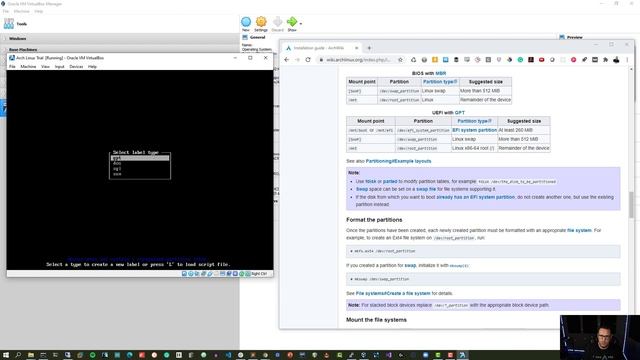Click the taskbar Search magnifier icon
Viewport: 640px width, 360px height.
[x=18, y=355]
